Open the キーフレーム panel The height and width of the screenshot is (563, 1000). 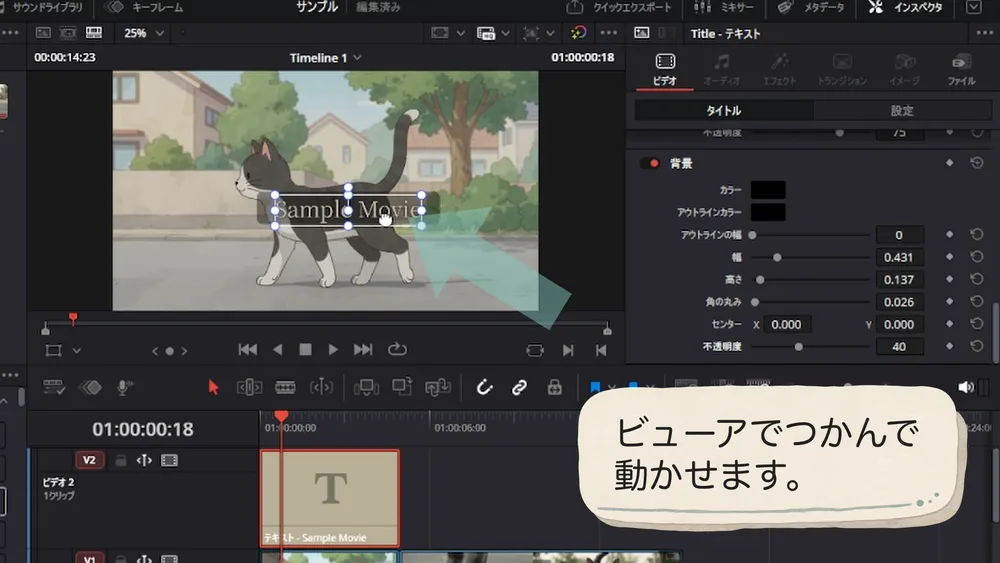144,8
